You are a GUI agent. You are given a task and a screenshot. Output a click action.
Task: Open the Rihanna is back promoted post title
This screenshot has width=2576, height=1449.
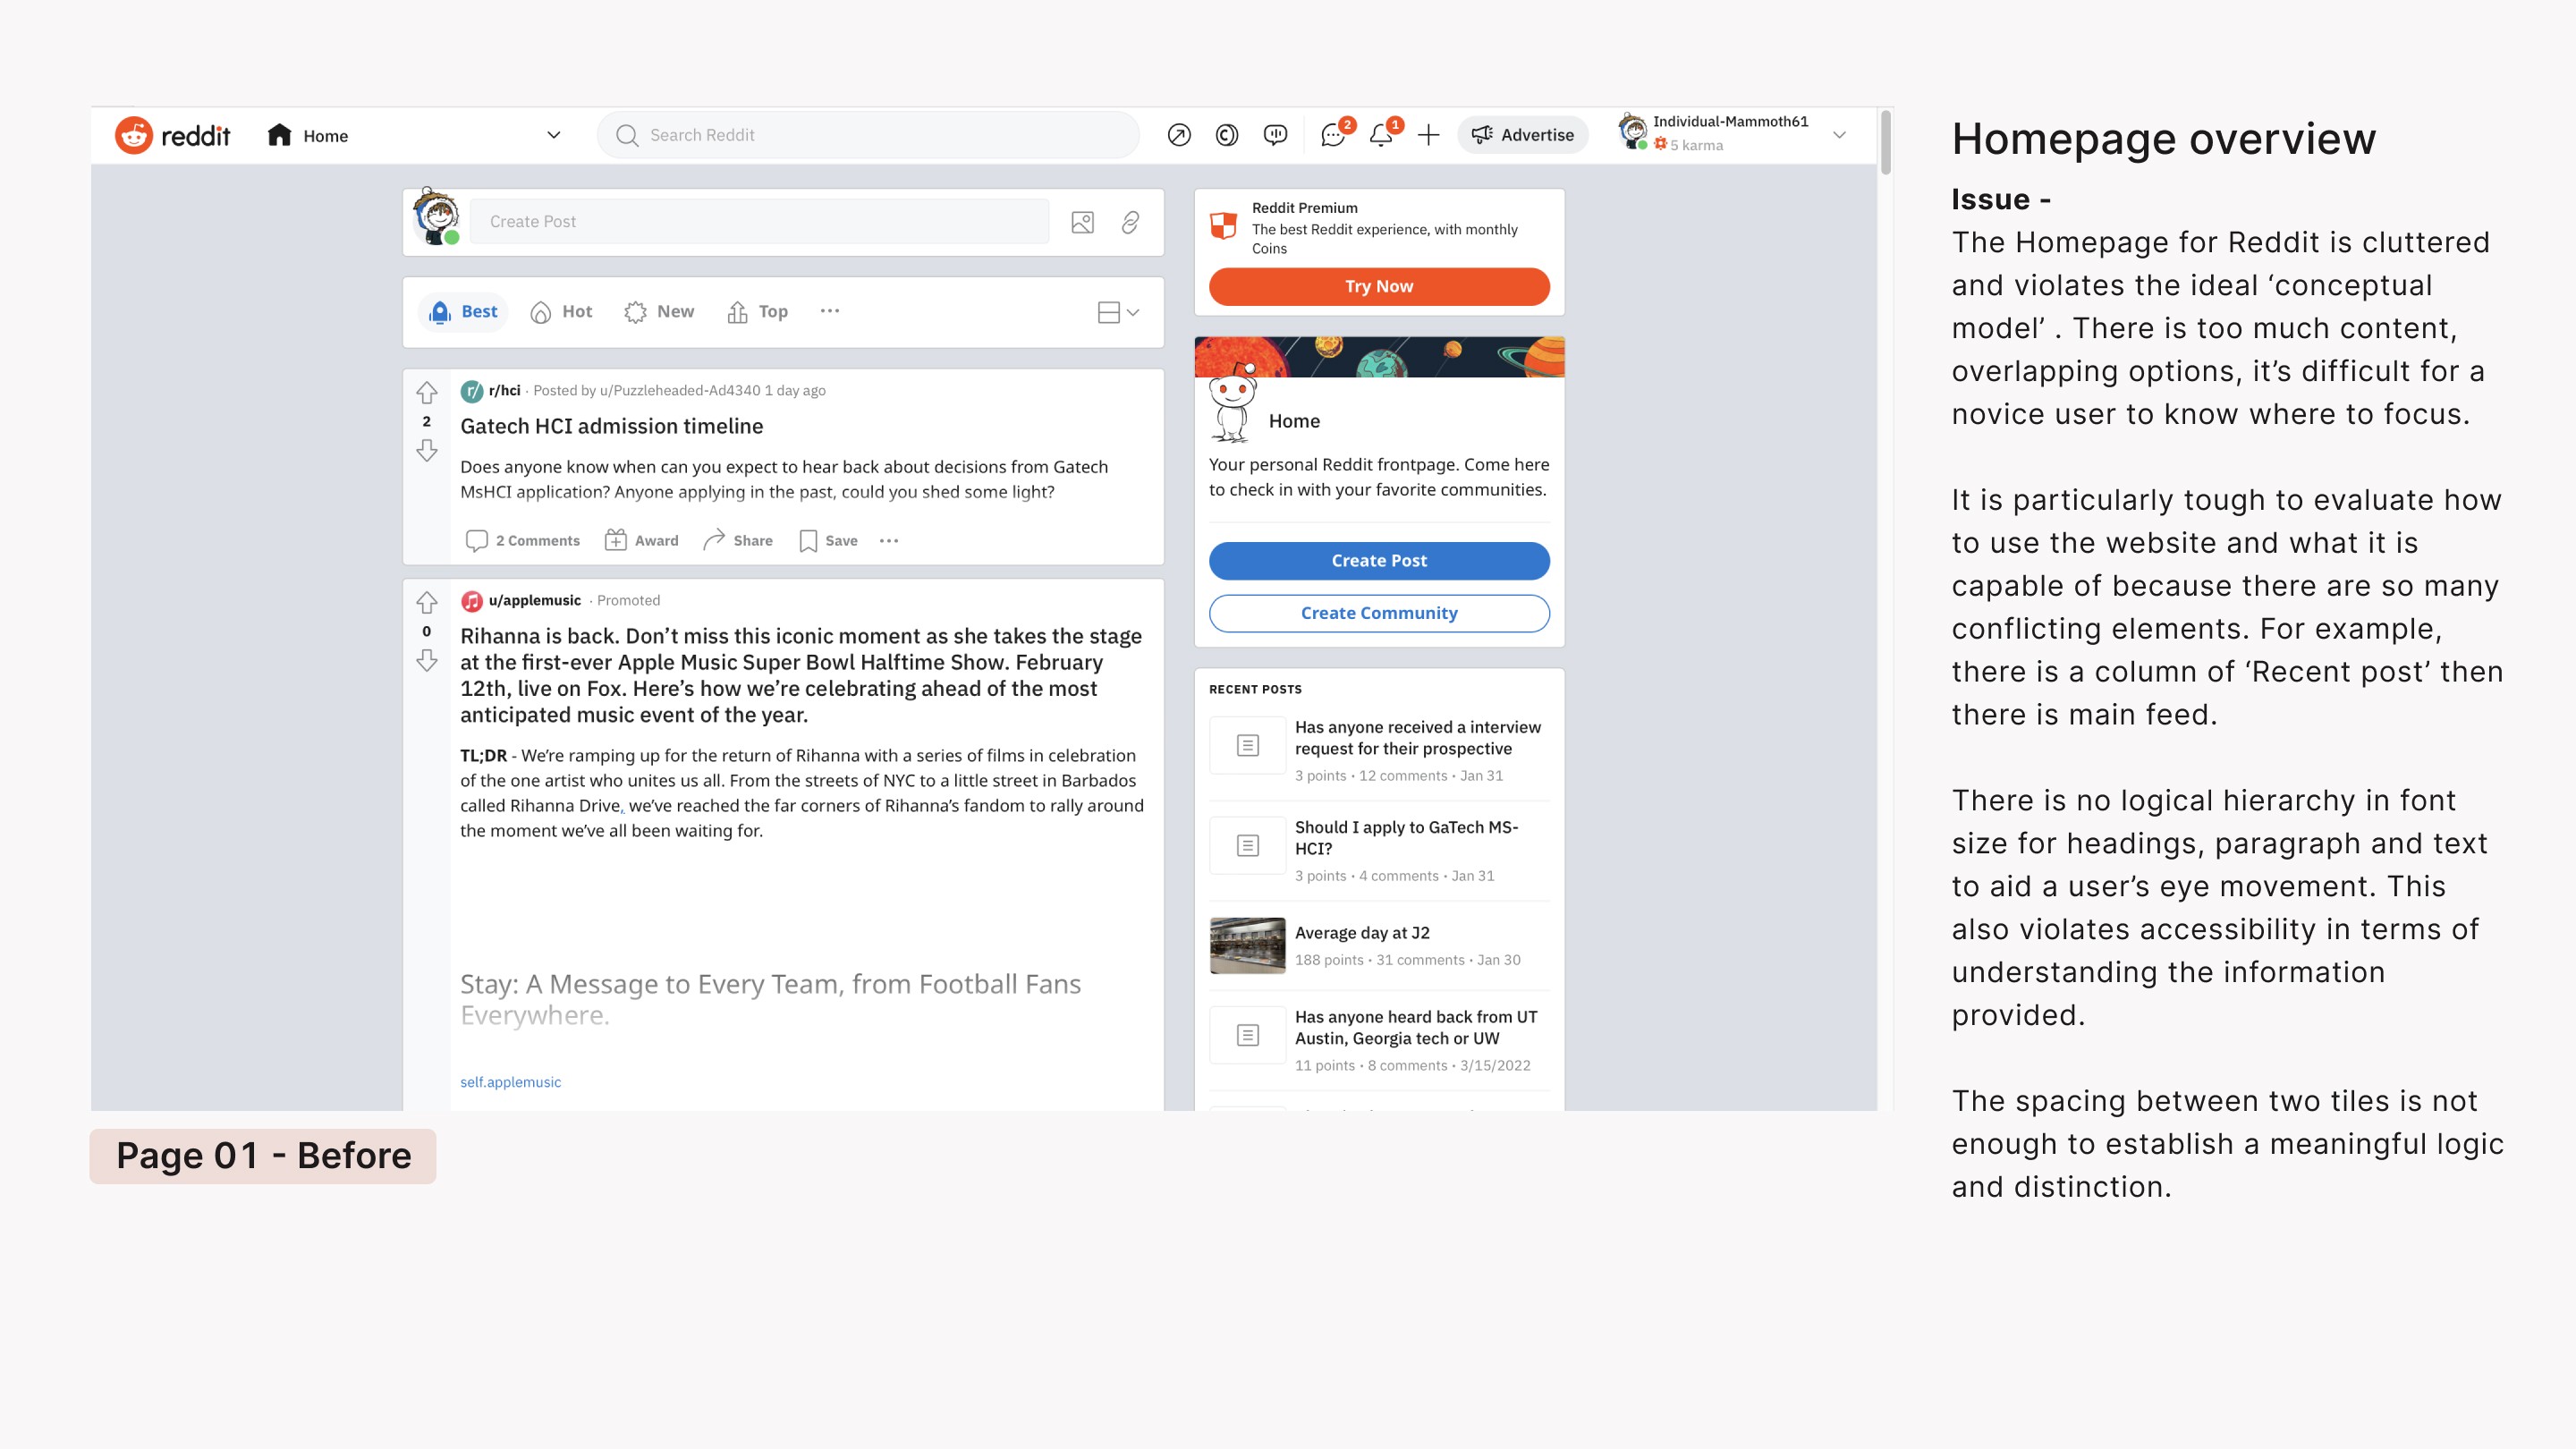[x=801, y=675]
